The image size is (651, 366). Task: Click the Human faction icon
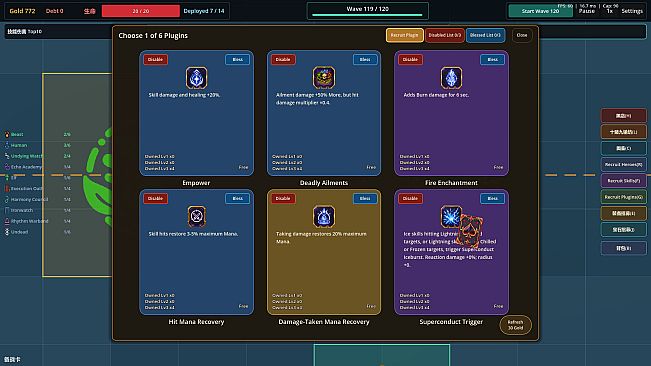7,145
